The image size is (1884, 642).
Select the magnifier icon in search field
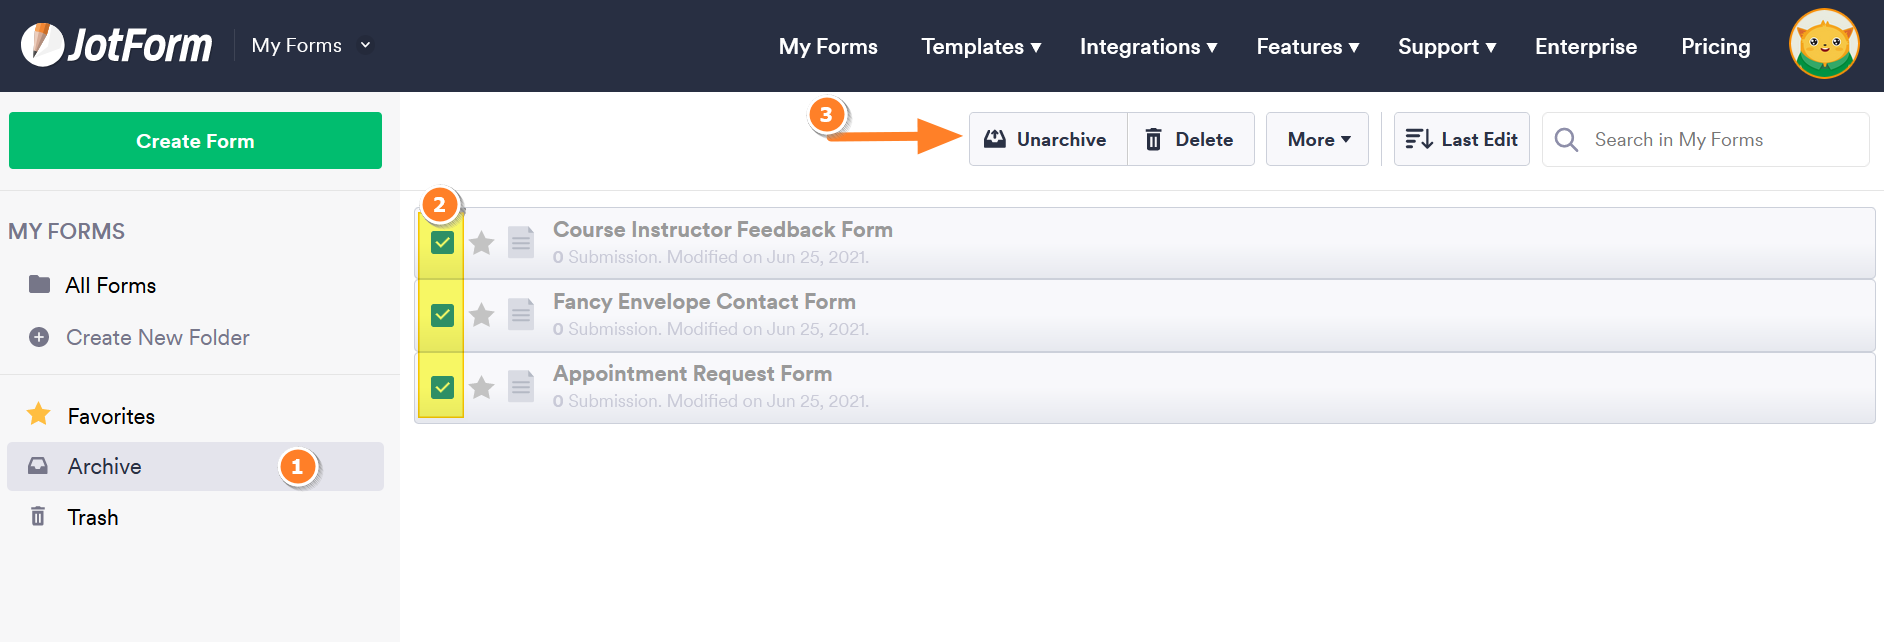[x=1566, y=139]
